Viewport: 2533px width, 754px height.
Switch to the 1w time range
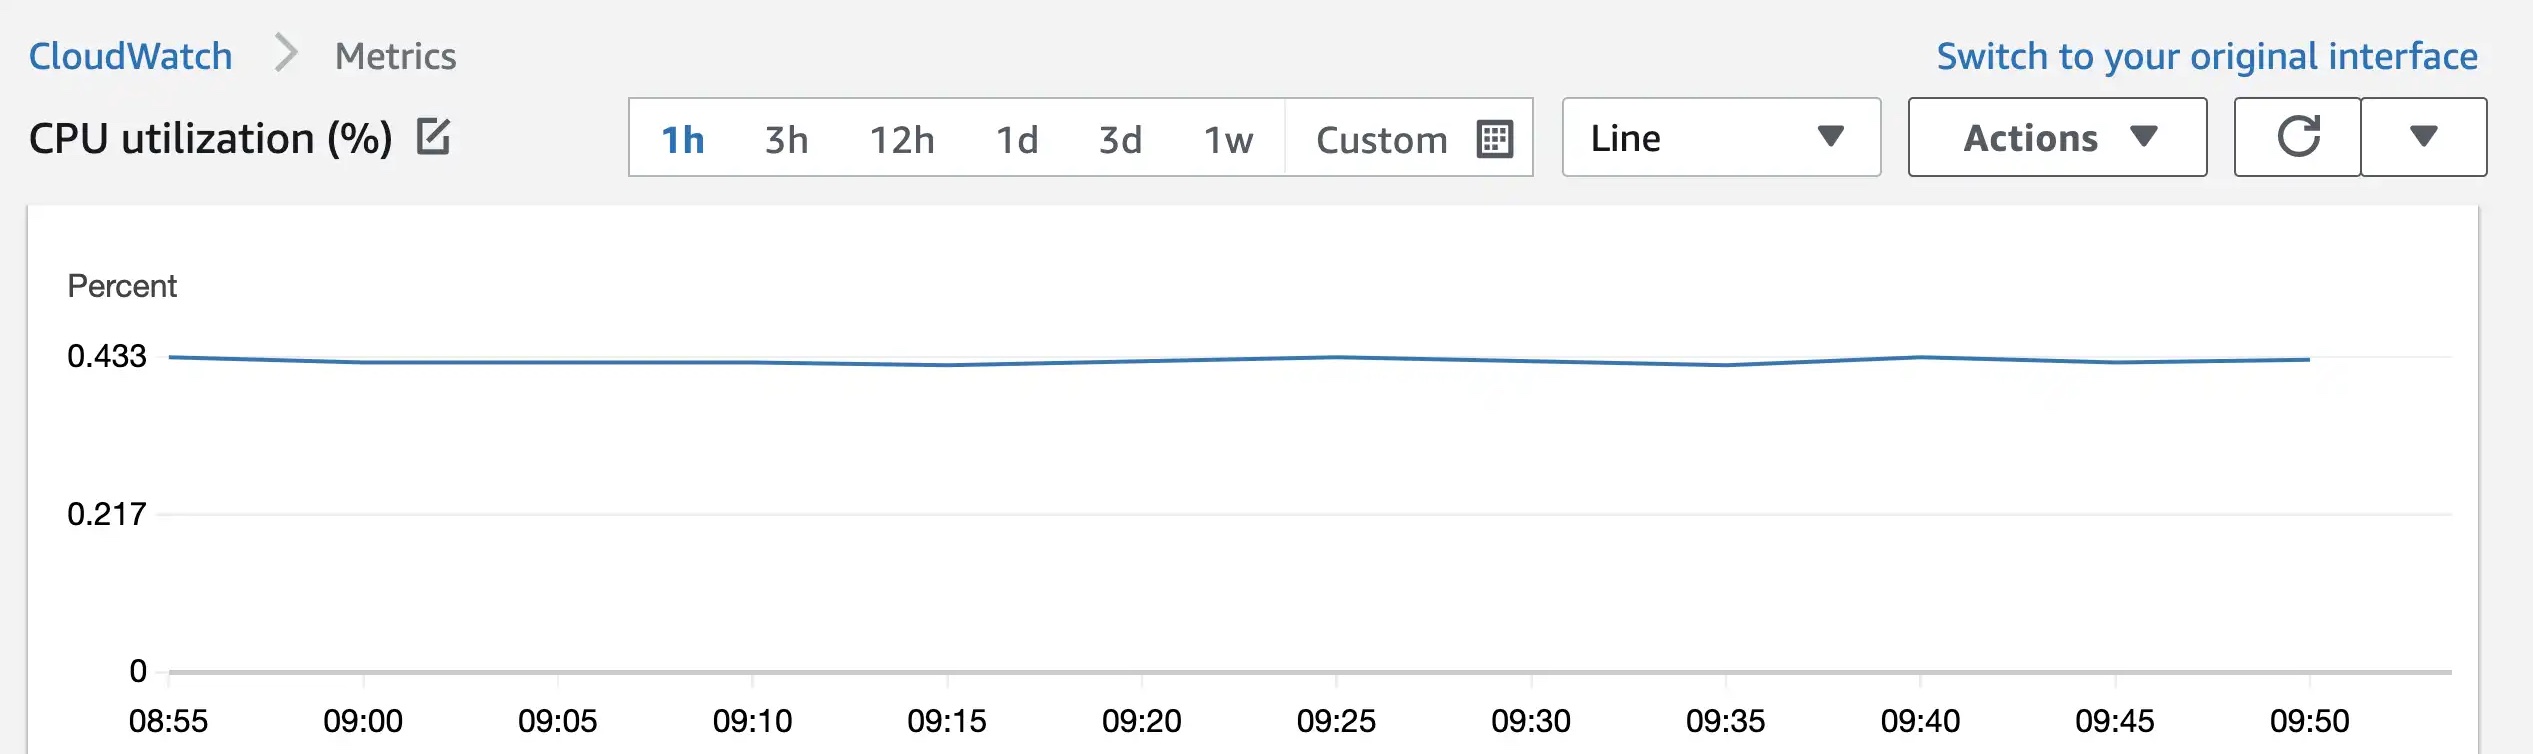click(1226, 139)
